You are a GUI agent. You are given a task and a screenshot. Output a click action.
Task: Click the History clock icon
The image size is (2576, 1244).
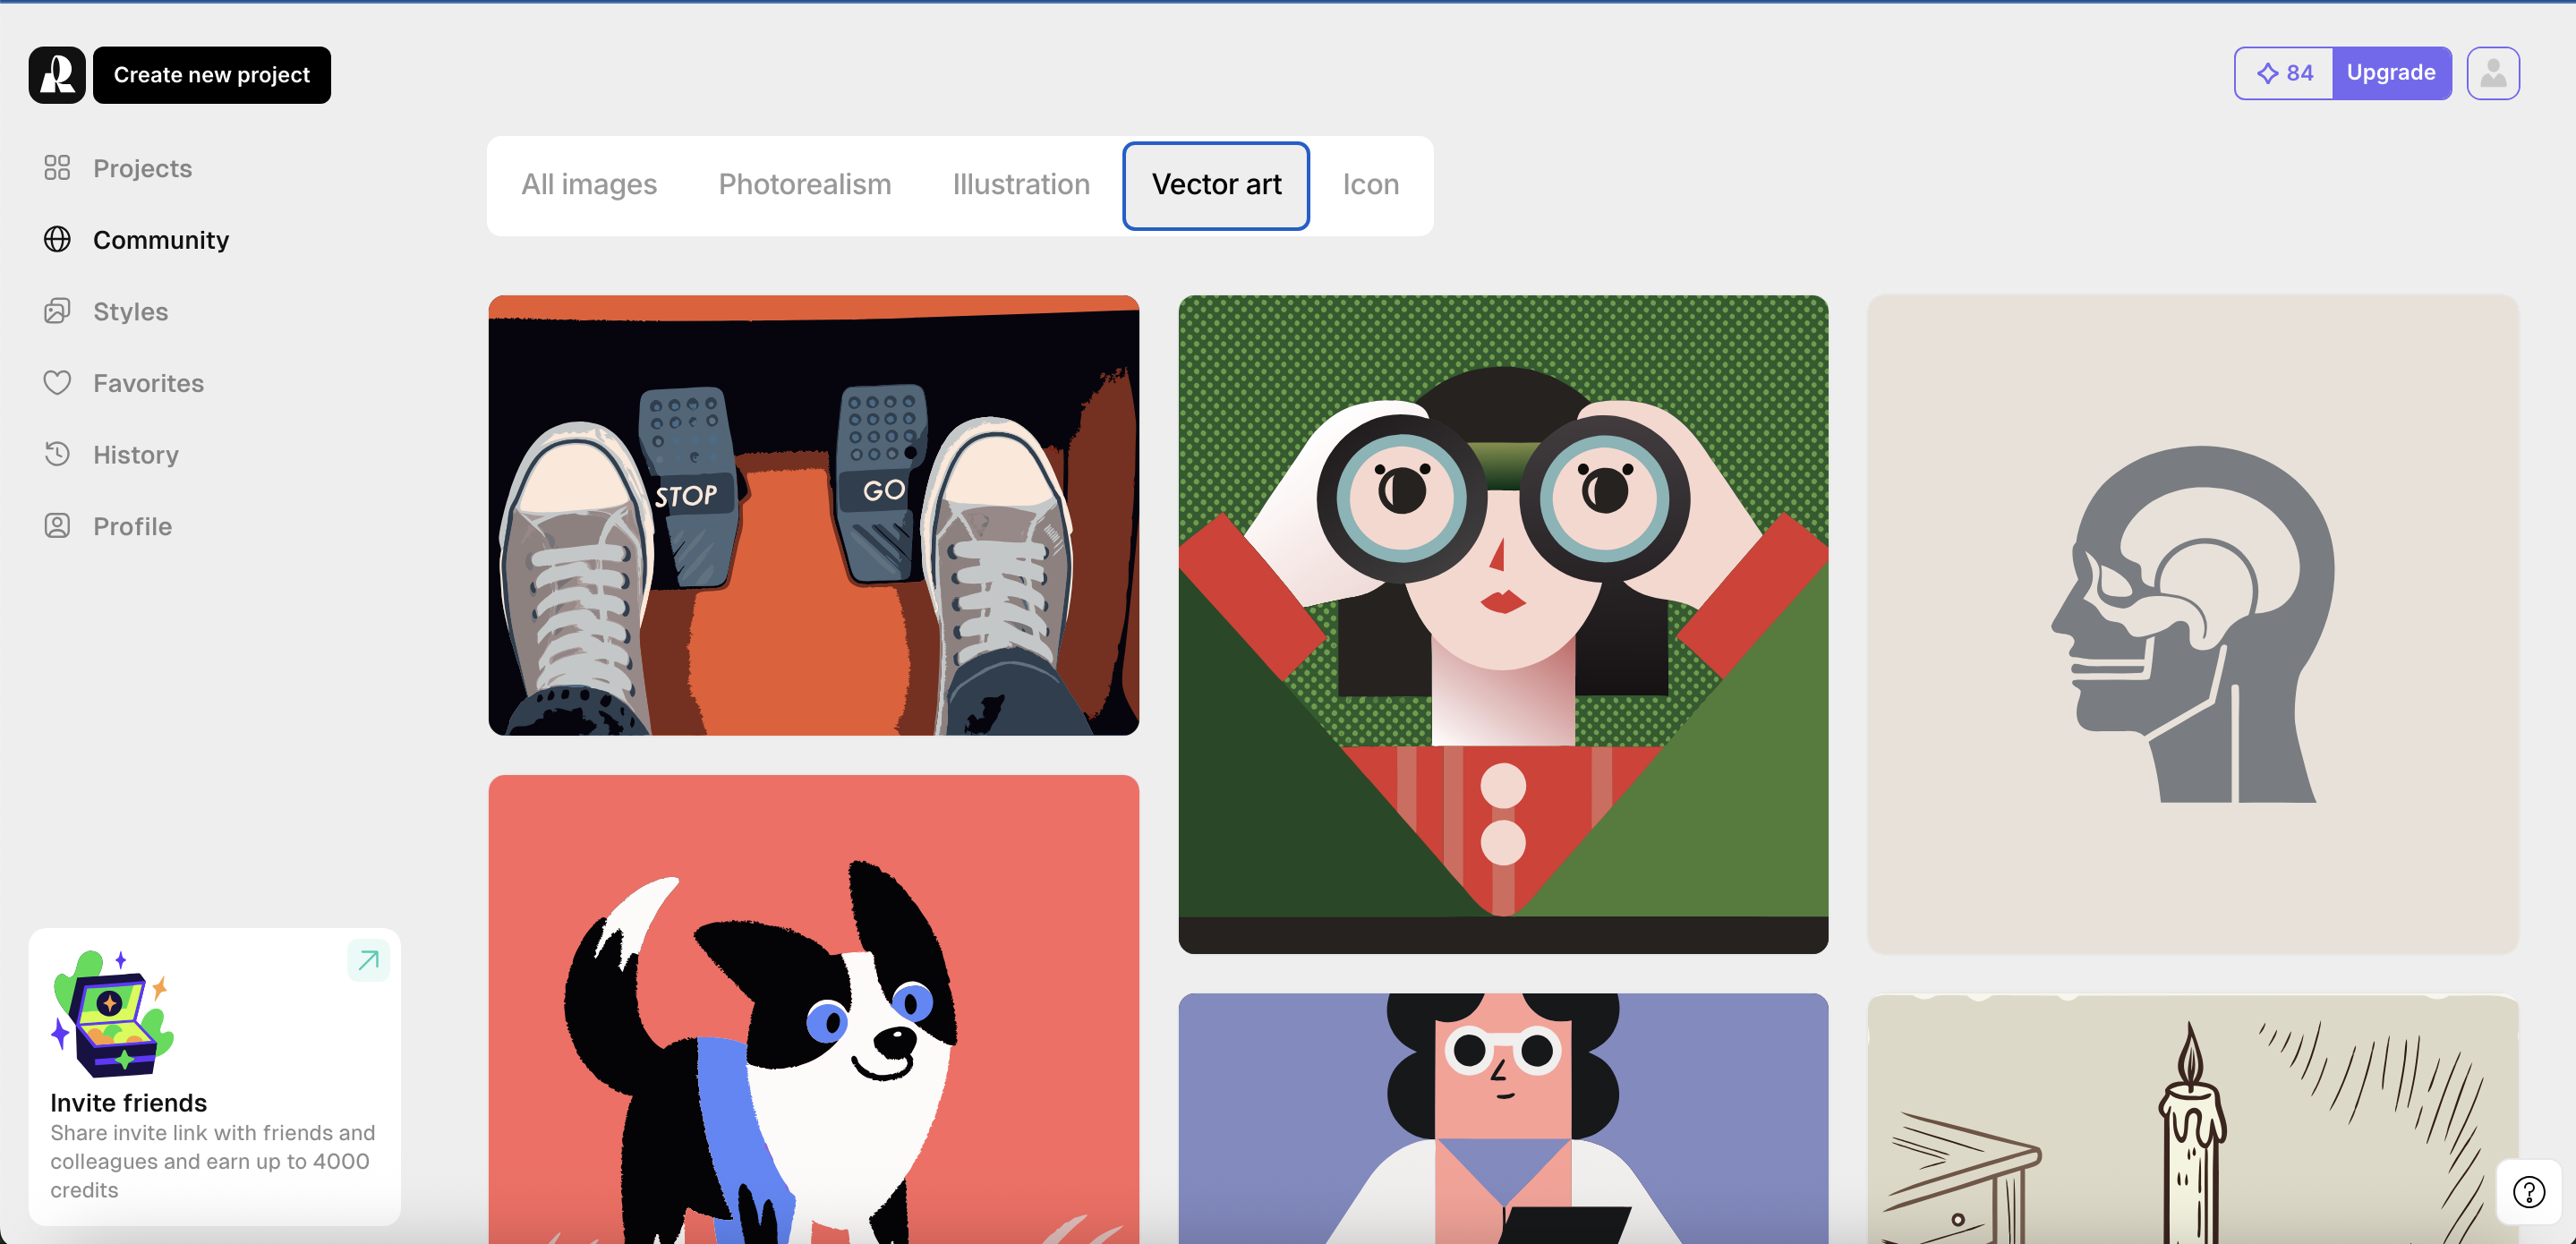[57, 454]
